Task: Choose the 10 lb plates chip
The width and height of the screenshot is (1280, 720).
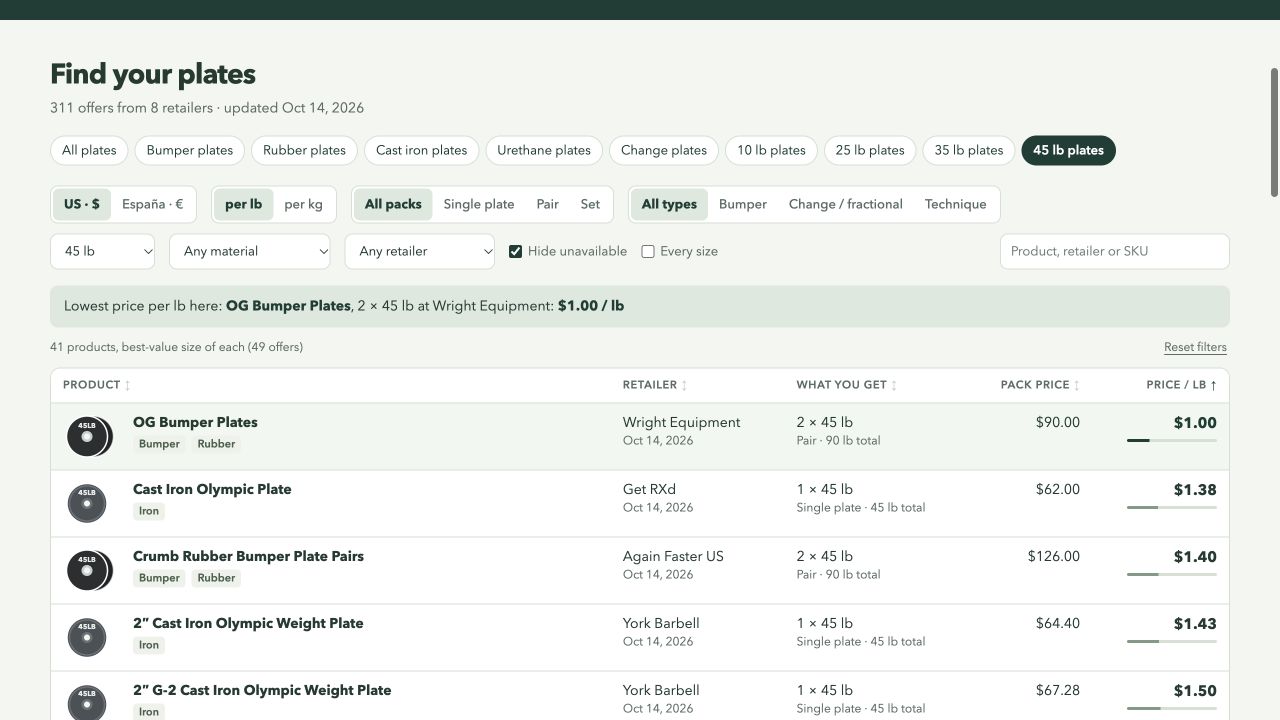Action: [x=771, y=150]
